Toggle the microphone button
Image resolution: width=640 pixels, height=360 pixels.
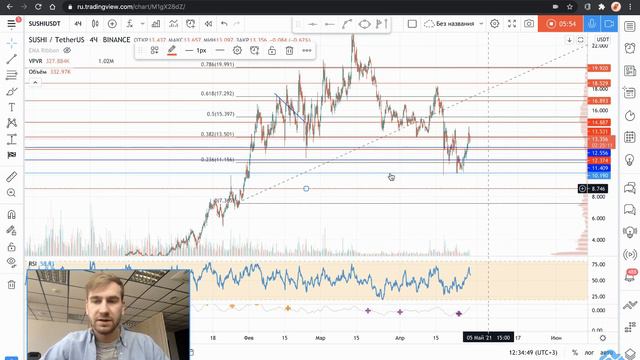[591, 24]
